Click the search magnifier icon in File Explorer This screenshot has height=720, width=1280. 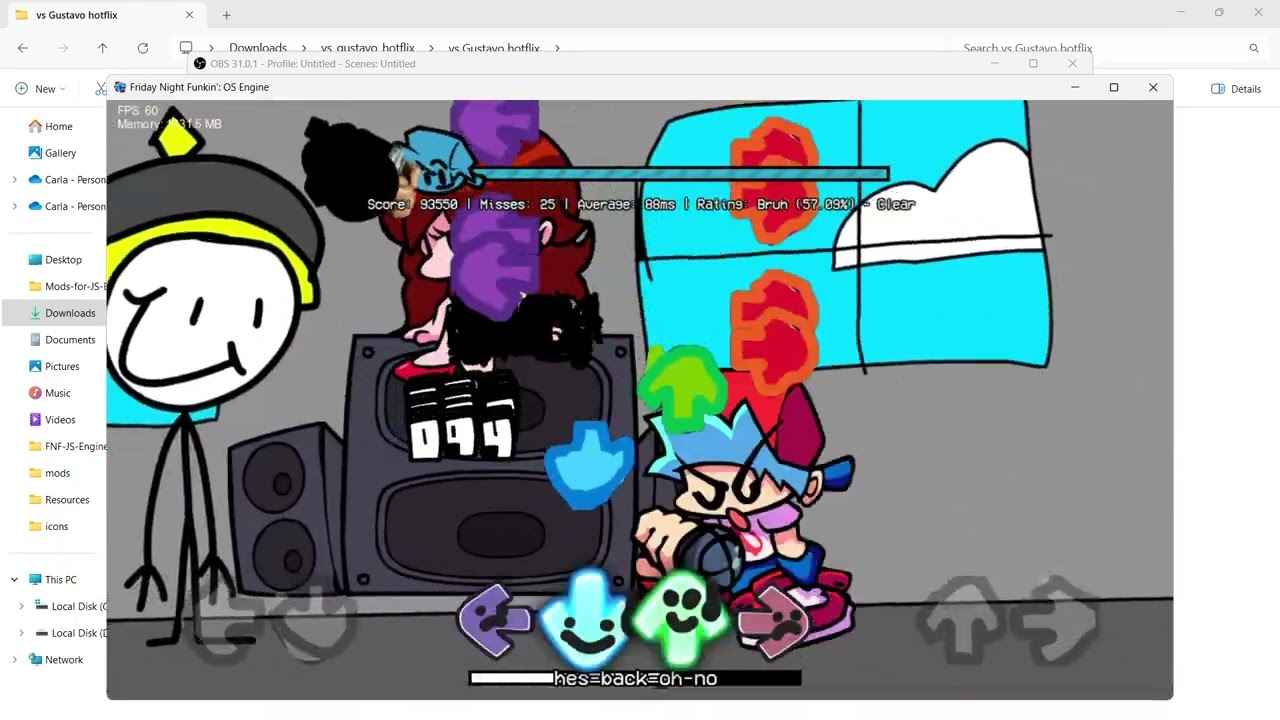pos(1254,48)
